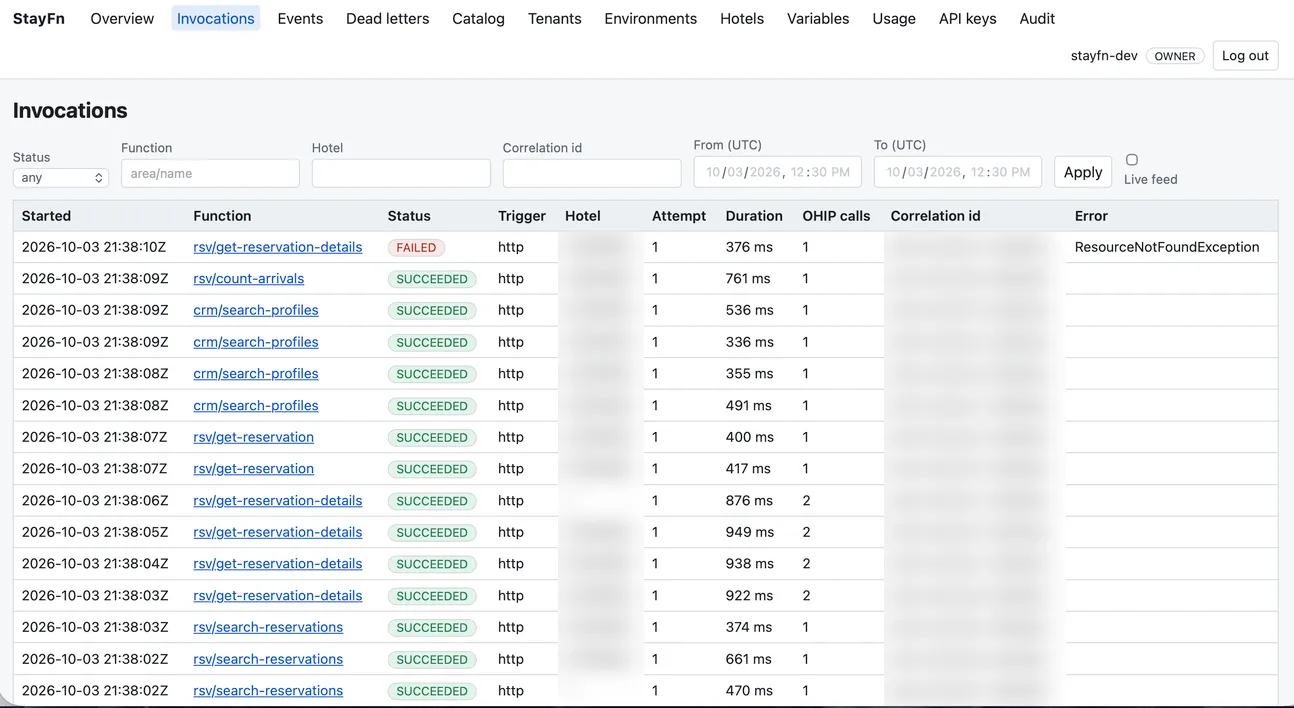Click the FAILED status badge
The image size is (1294, 708).
pyautogui.click(x=416, y=247)
